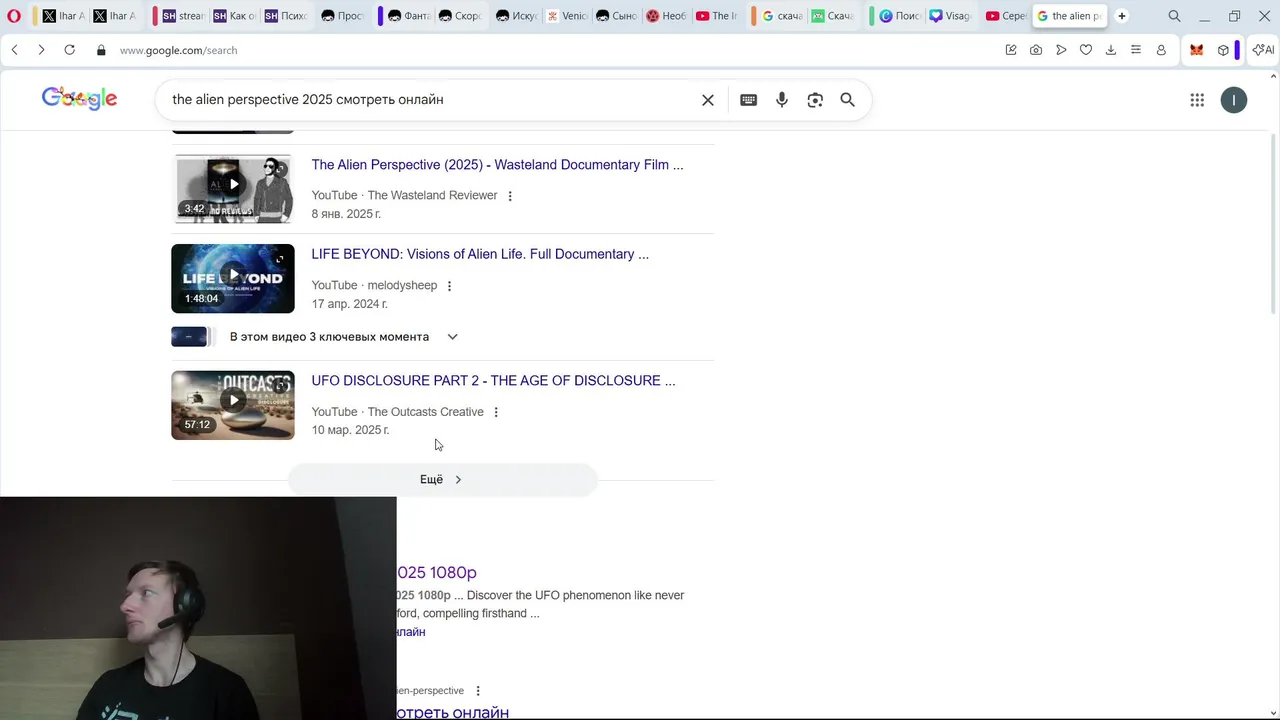Switch to the Venic tab
Screen dimensions: 1280x720
click(x=565, y=16)
